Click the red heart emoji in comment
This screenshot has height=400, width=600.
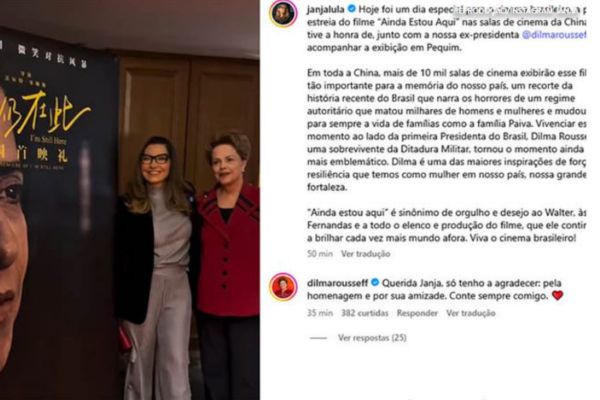(558, 296)
